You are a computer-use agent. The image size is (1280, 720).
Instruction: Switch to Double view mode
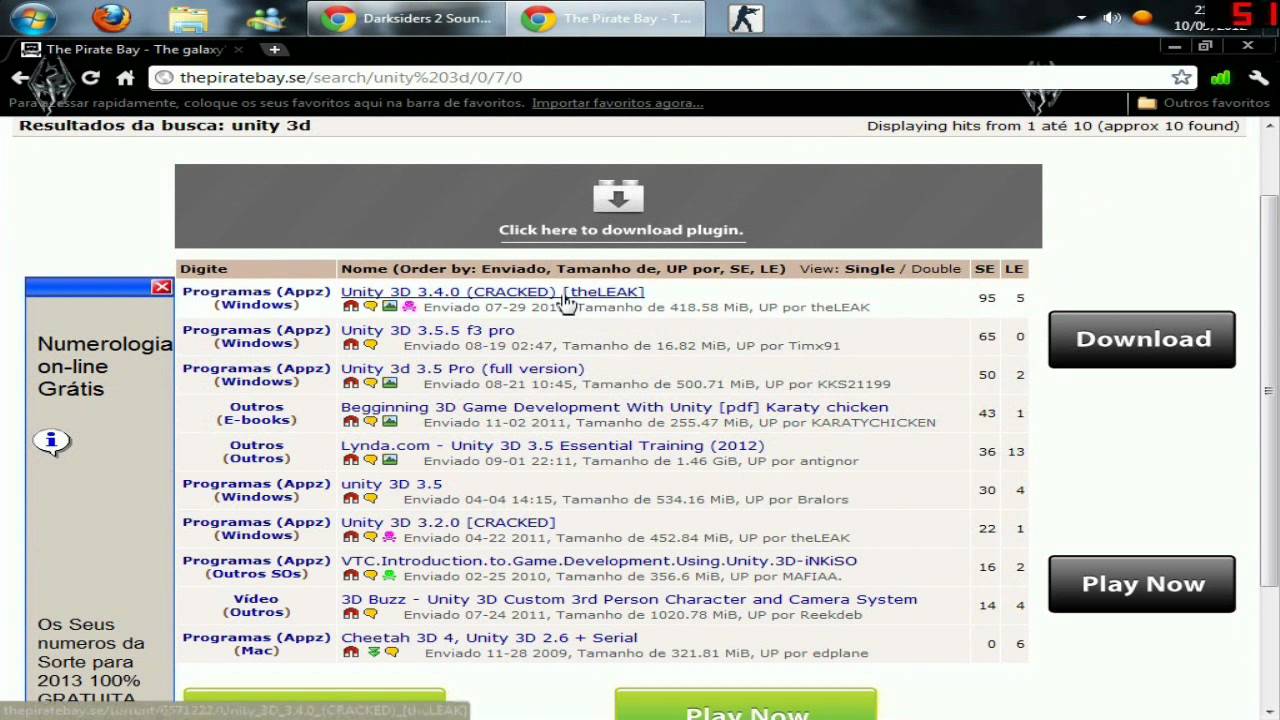(935, 269)
